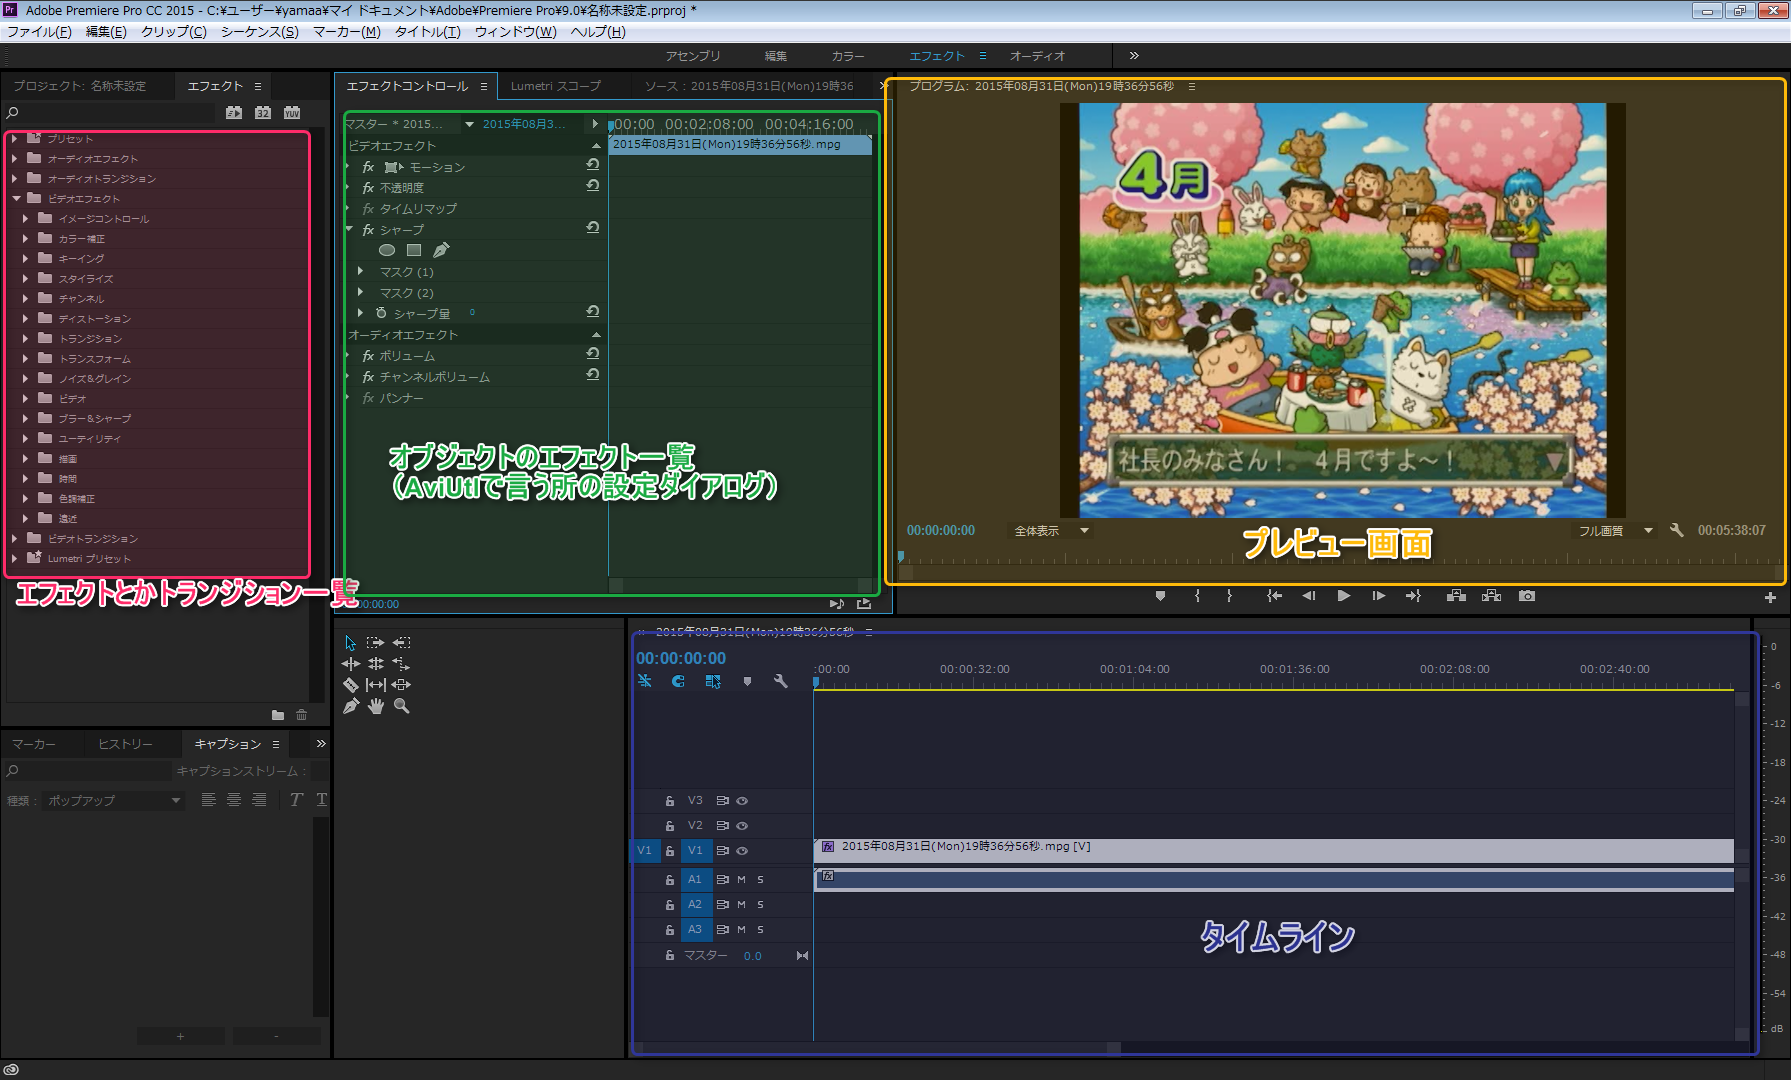The height and width of the screenshot is (1080, 1791).
Task: Toggle V1 track output eye
Action: [742, 851]
